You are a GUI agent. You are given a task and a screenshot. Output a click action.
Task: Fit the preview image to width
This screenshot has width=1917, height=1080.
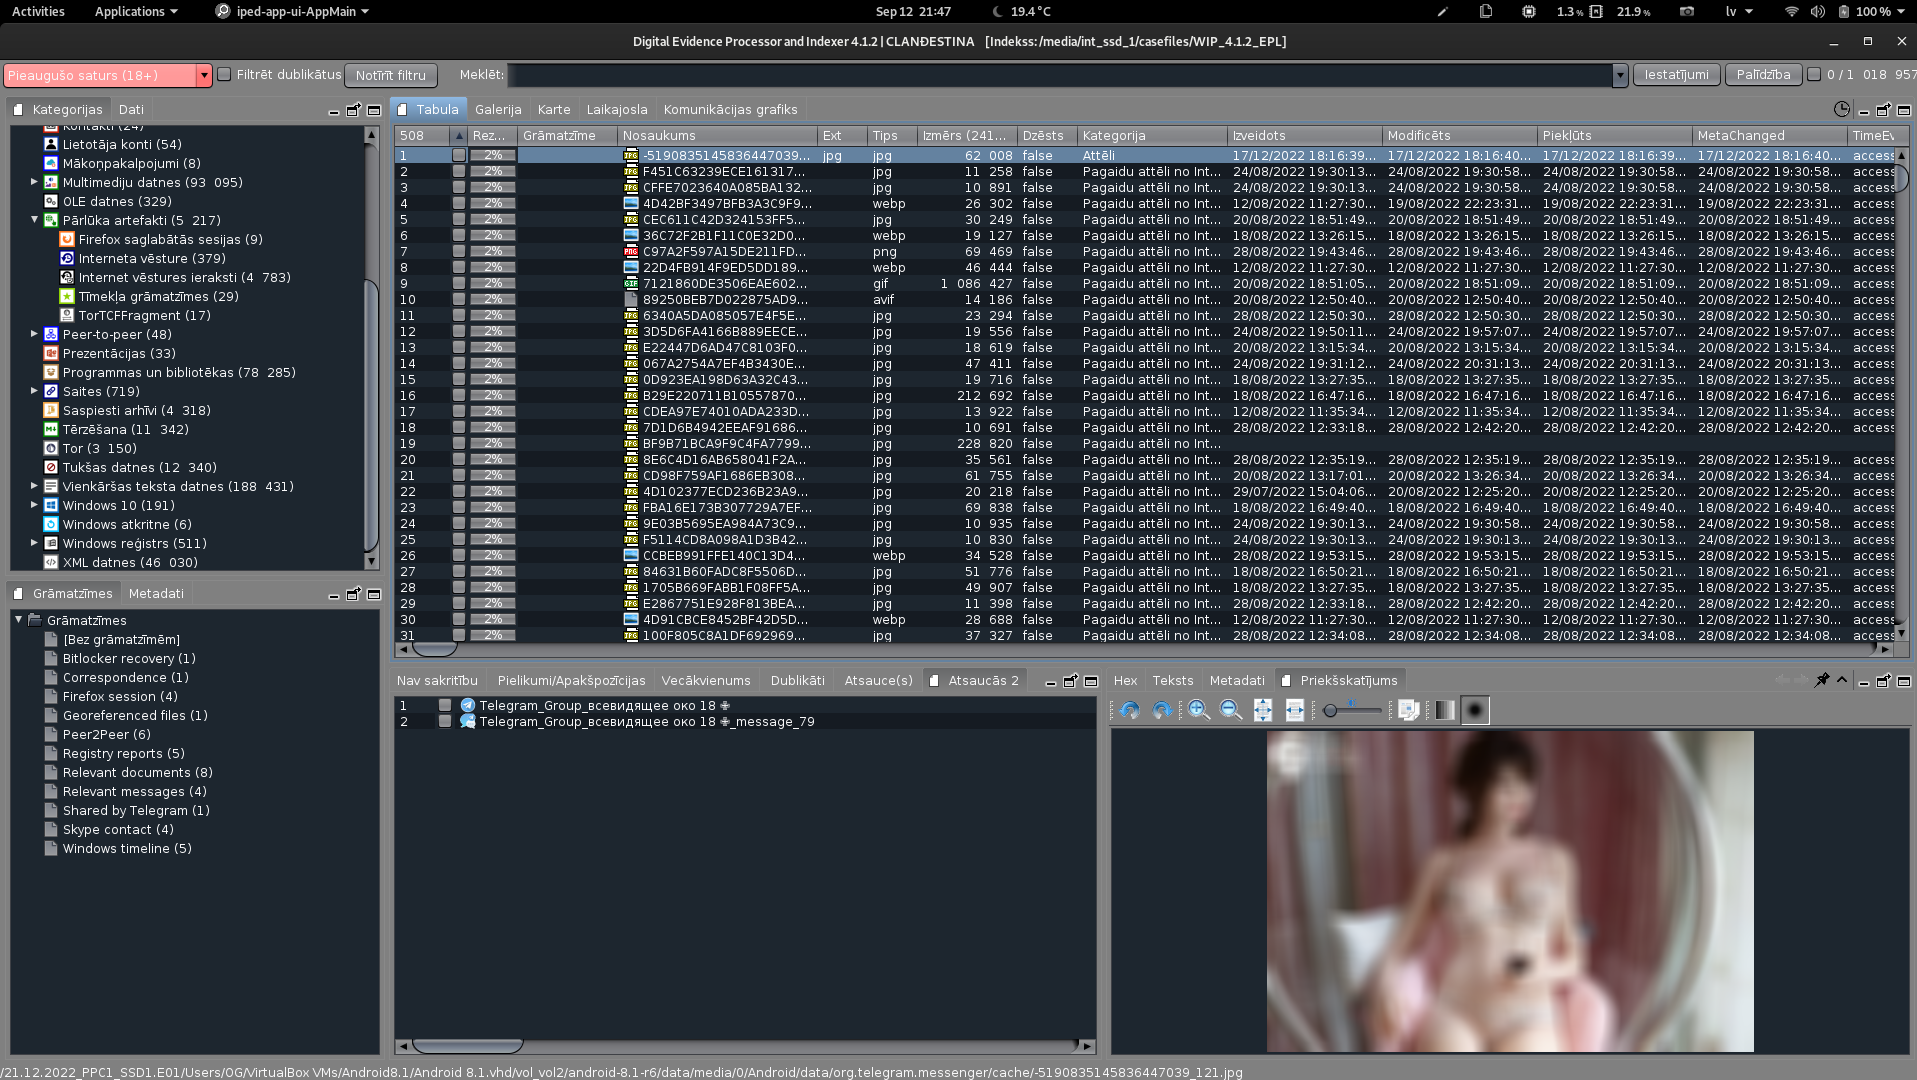[x=1295, y=710]
